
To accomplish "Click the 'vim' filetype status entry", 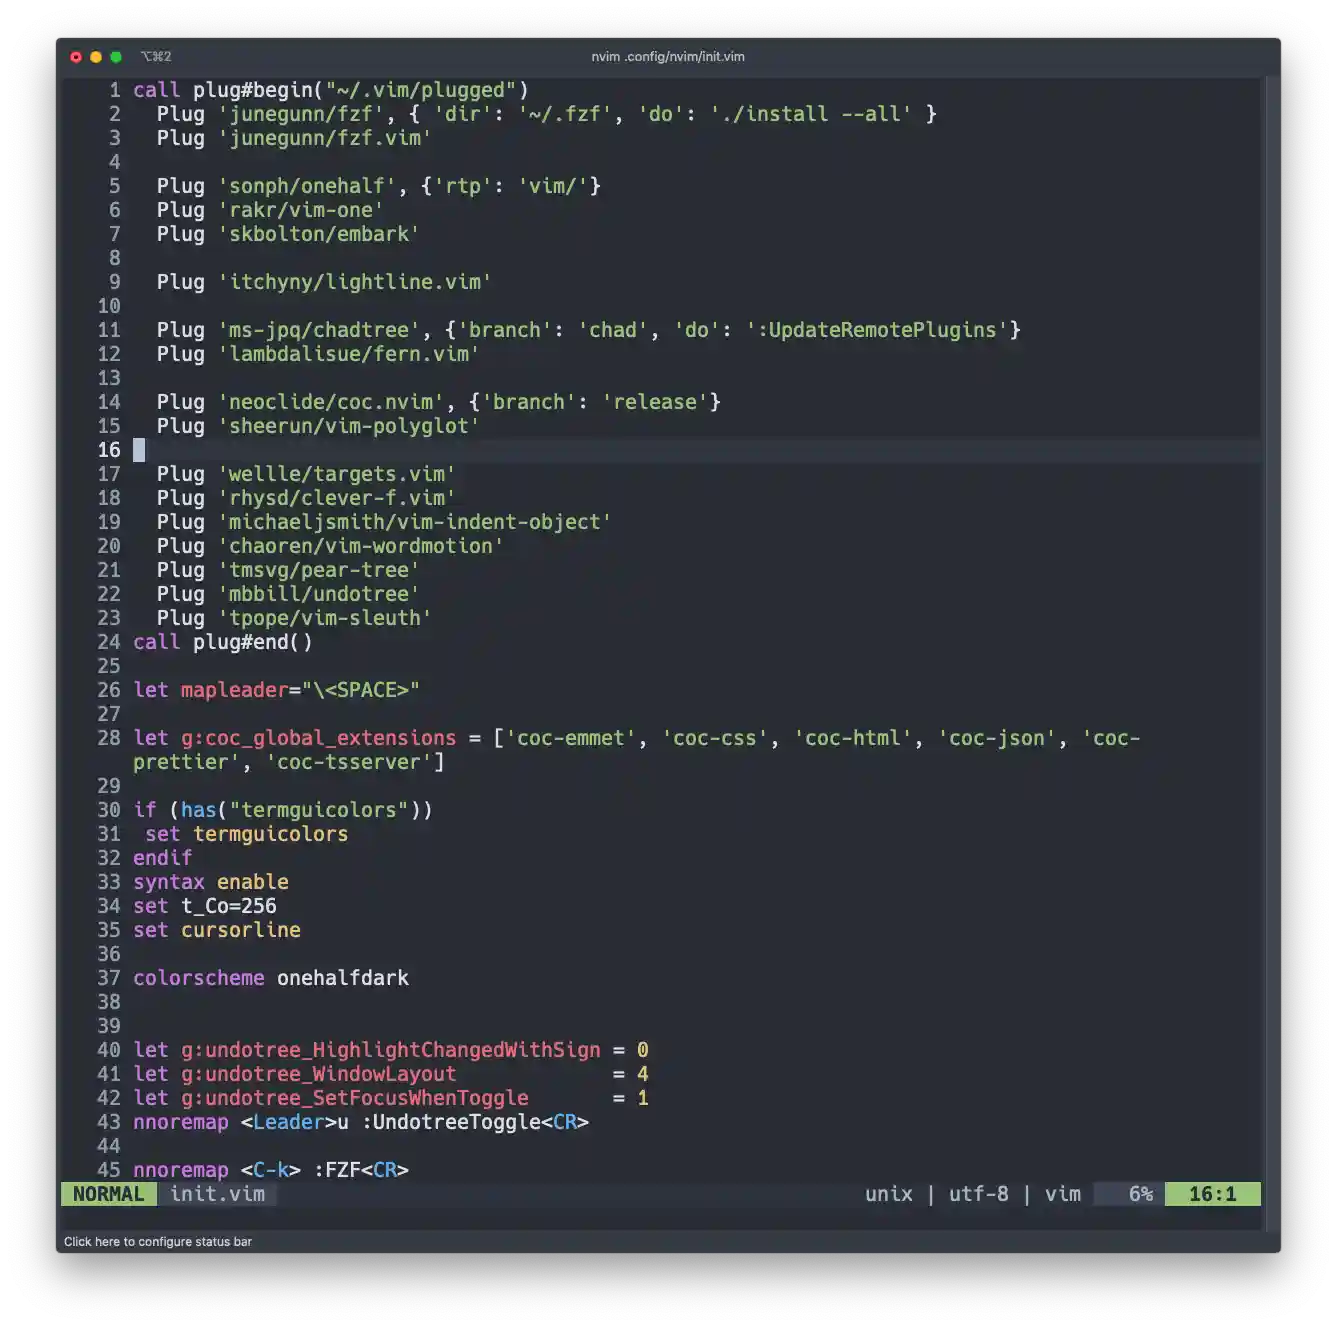I will 1062,1194.
